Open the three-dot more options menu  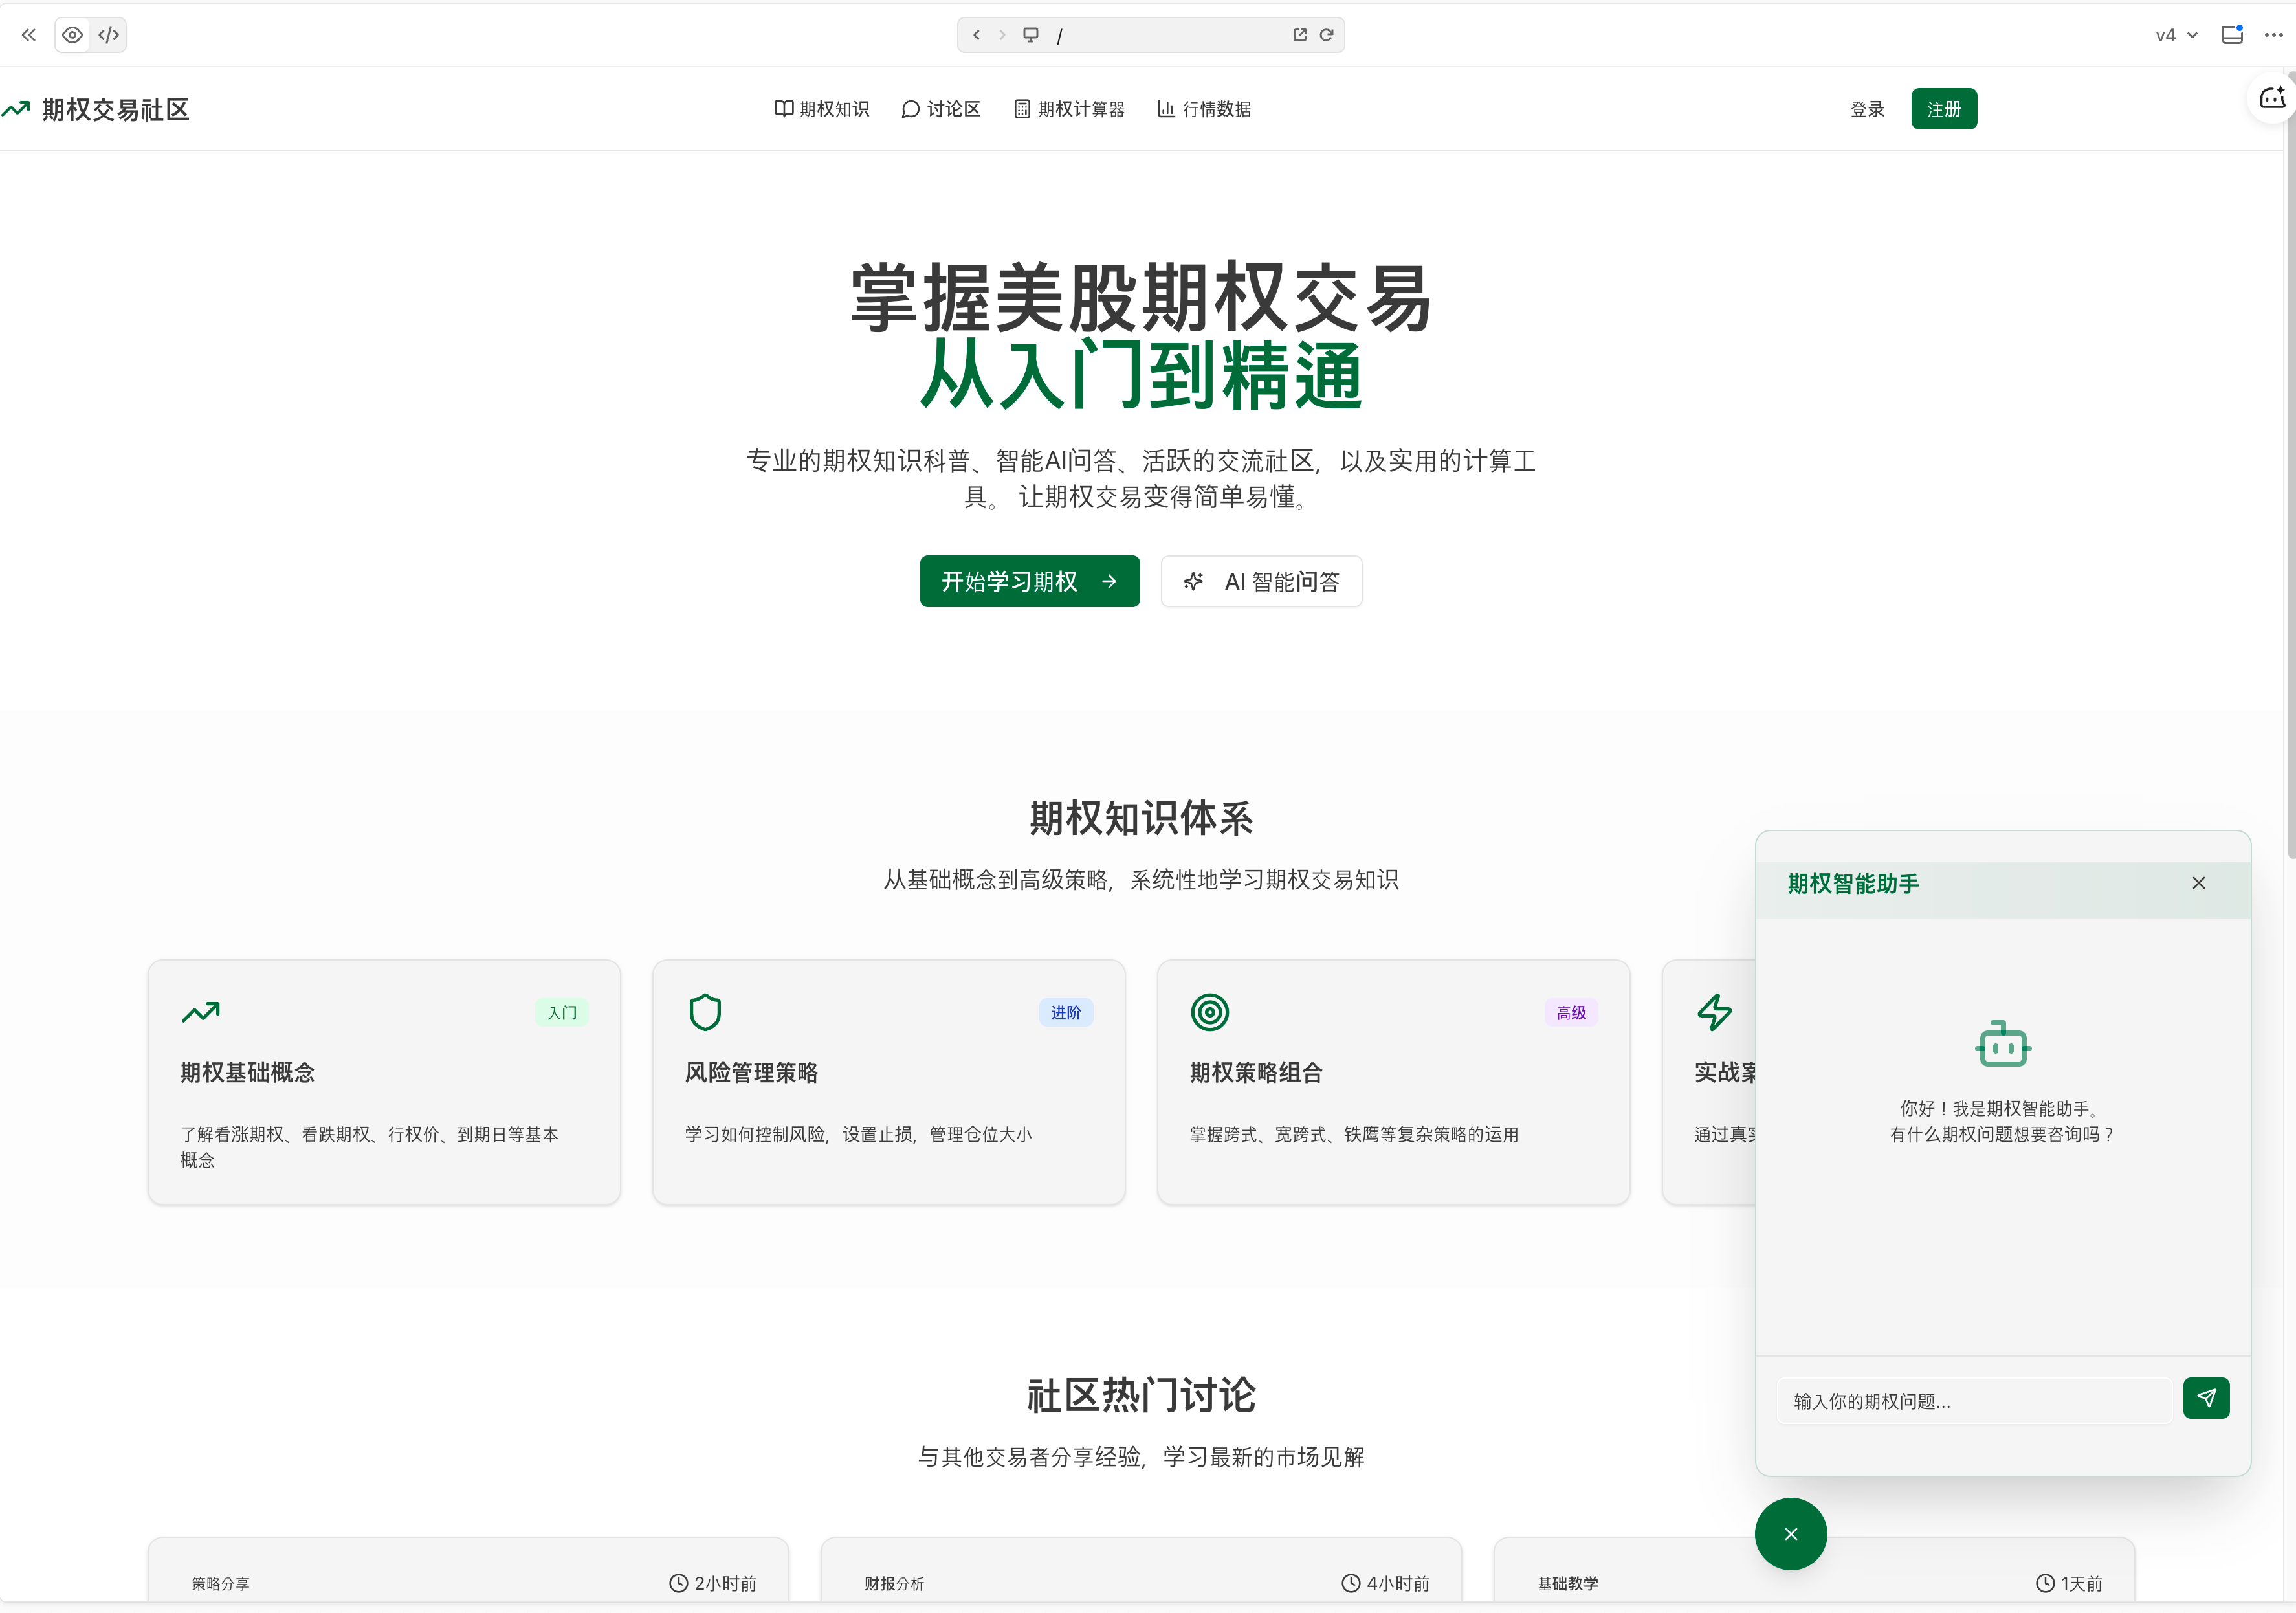[x=2273, y=35]
